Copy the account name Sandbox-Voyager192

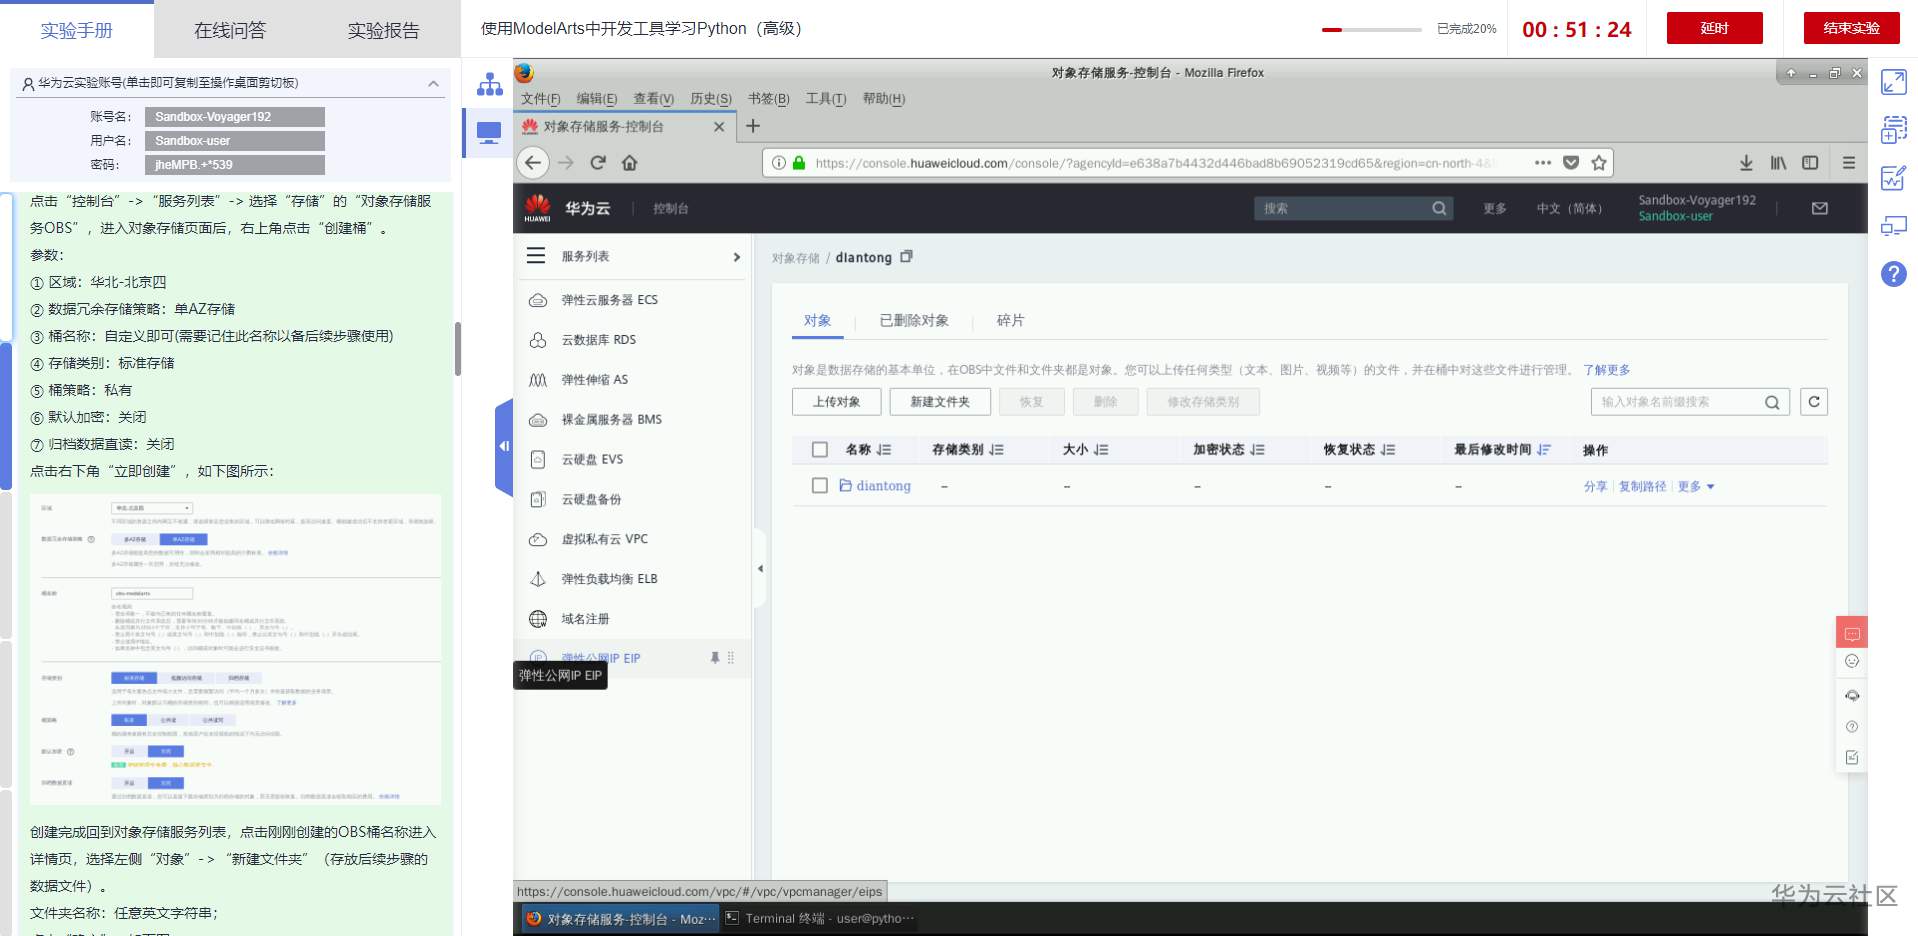click(235, 117)
